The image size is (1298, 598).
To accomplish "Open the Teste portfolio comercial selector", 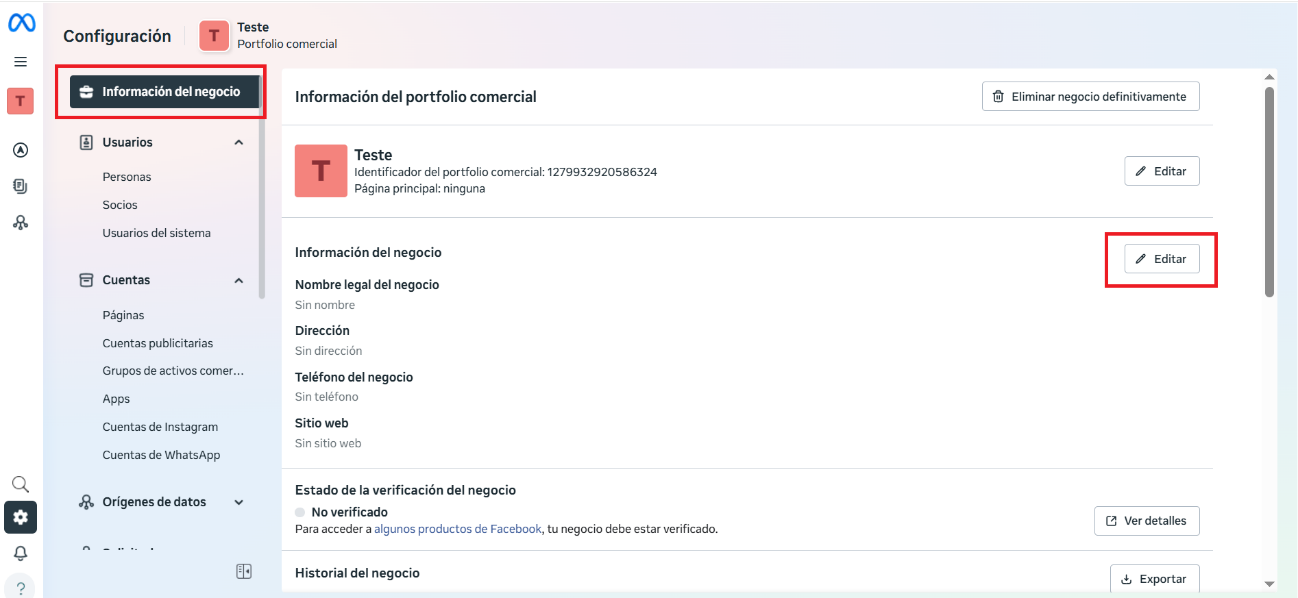I will tap(269, 35).
